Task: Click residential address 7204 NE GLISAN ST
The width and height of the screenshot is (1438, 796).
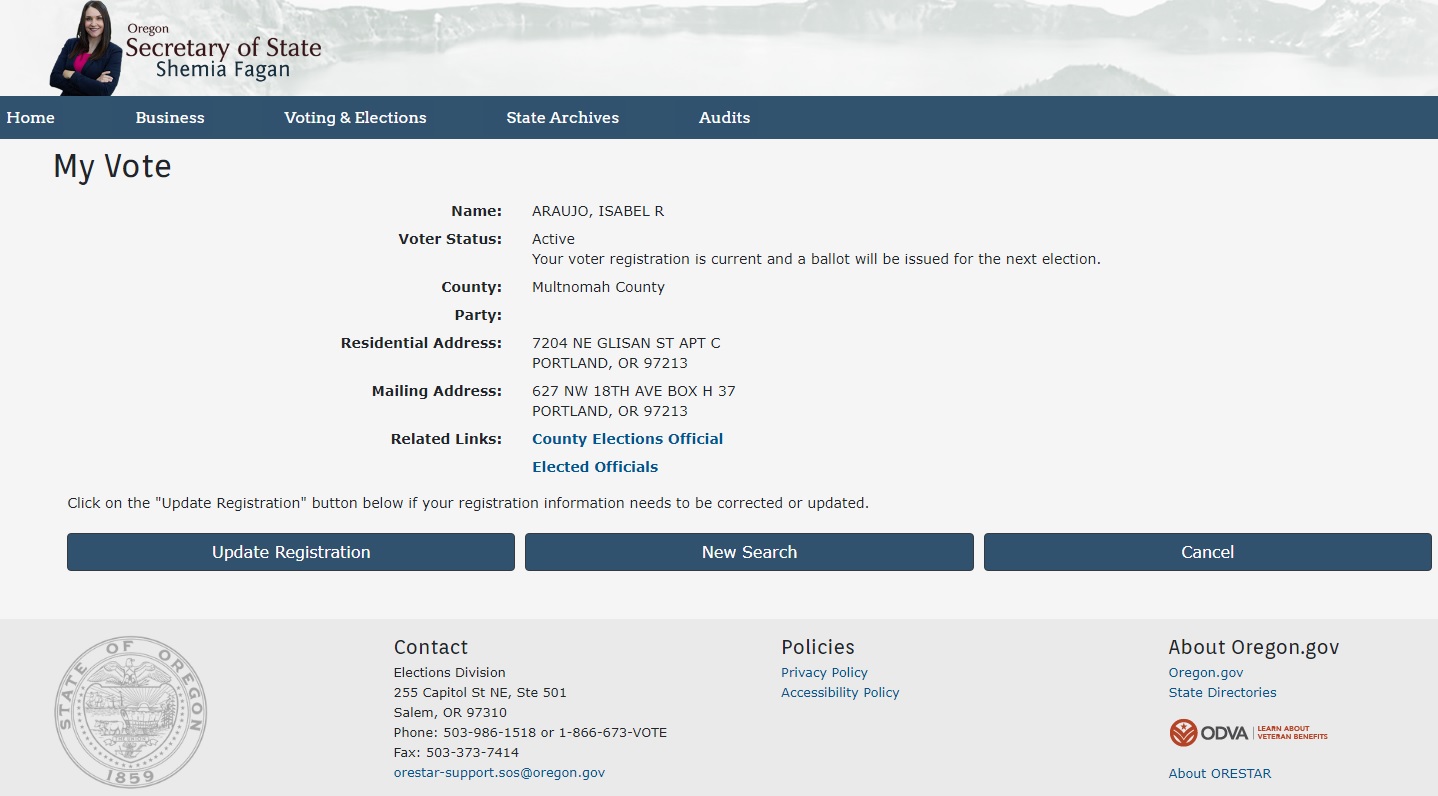Action: [x=626, y=343]
